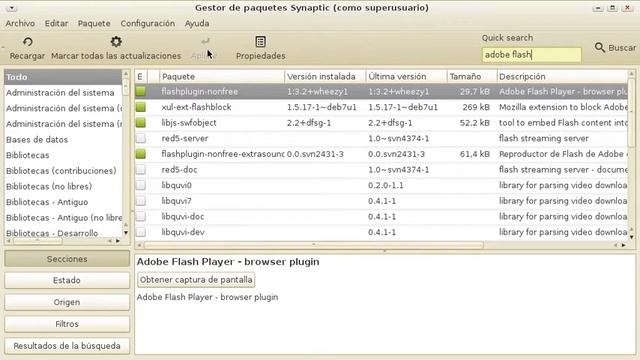Click the sections list down scroll arrow
The height and width of the screenshot is (360, 640).
coord(126,233)
